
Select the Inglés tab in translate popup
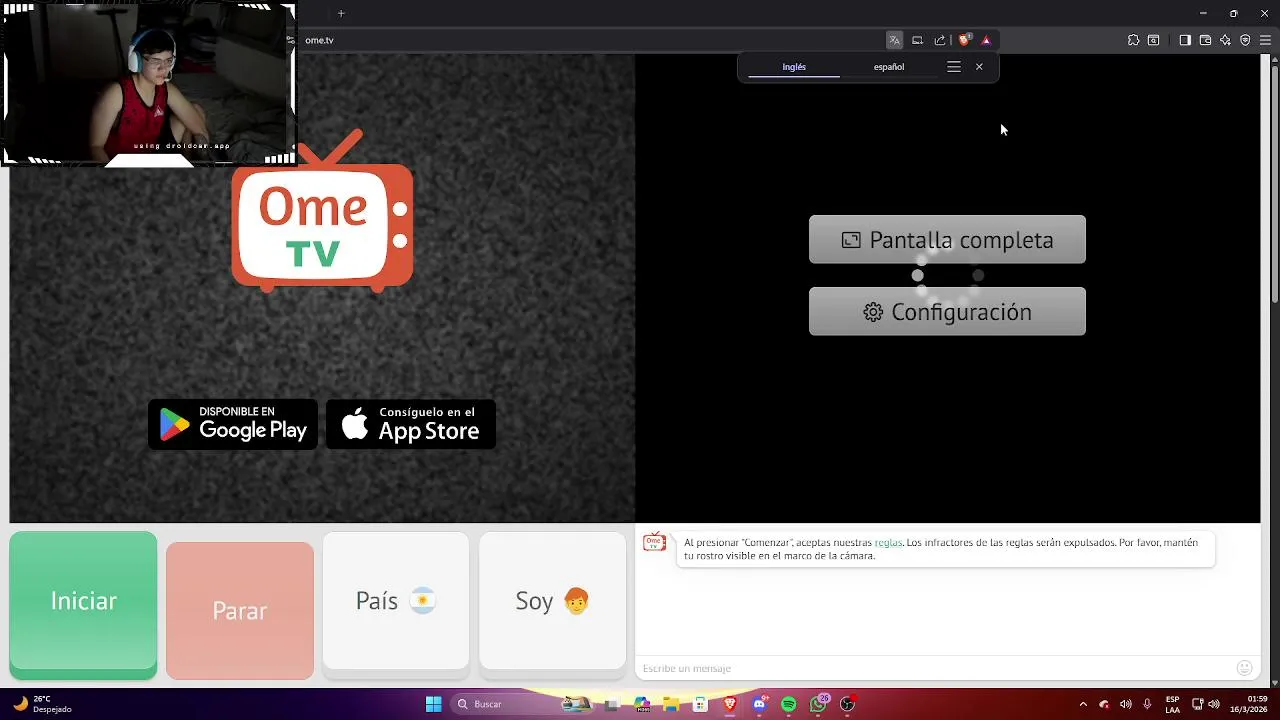coord(794,67)
